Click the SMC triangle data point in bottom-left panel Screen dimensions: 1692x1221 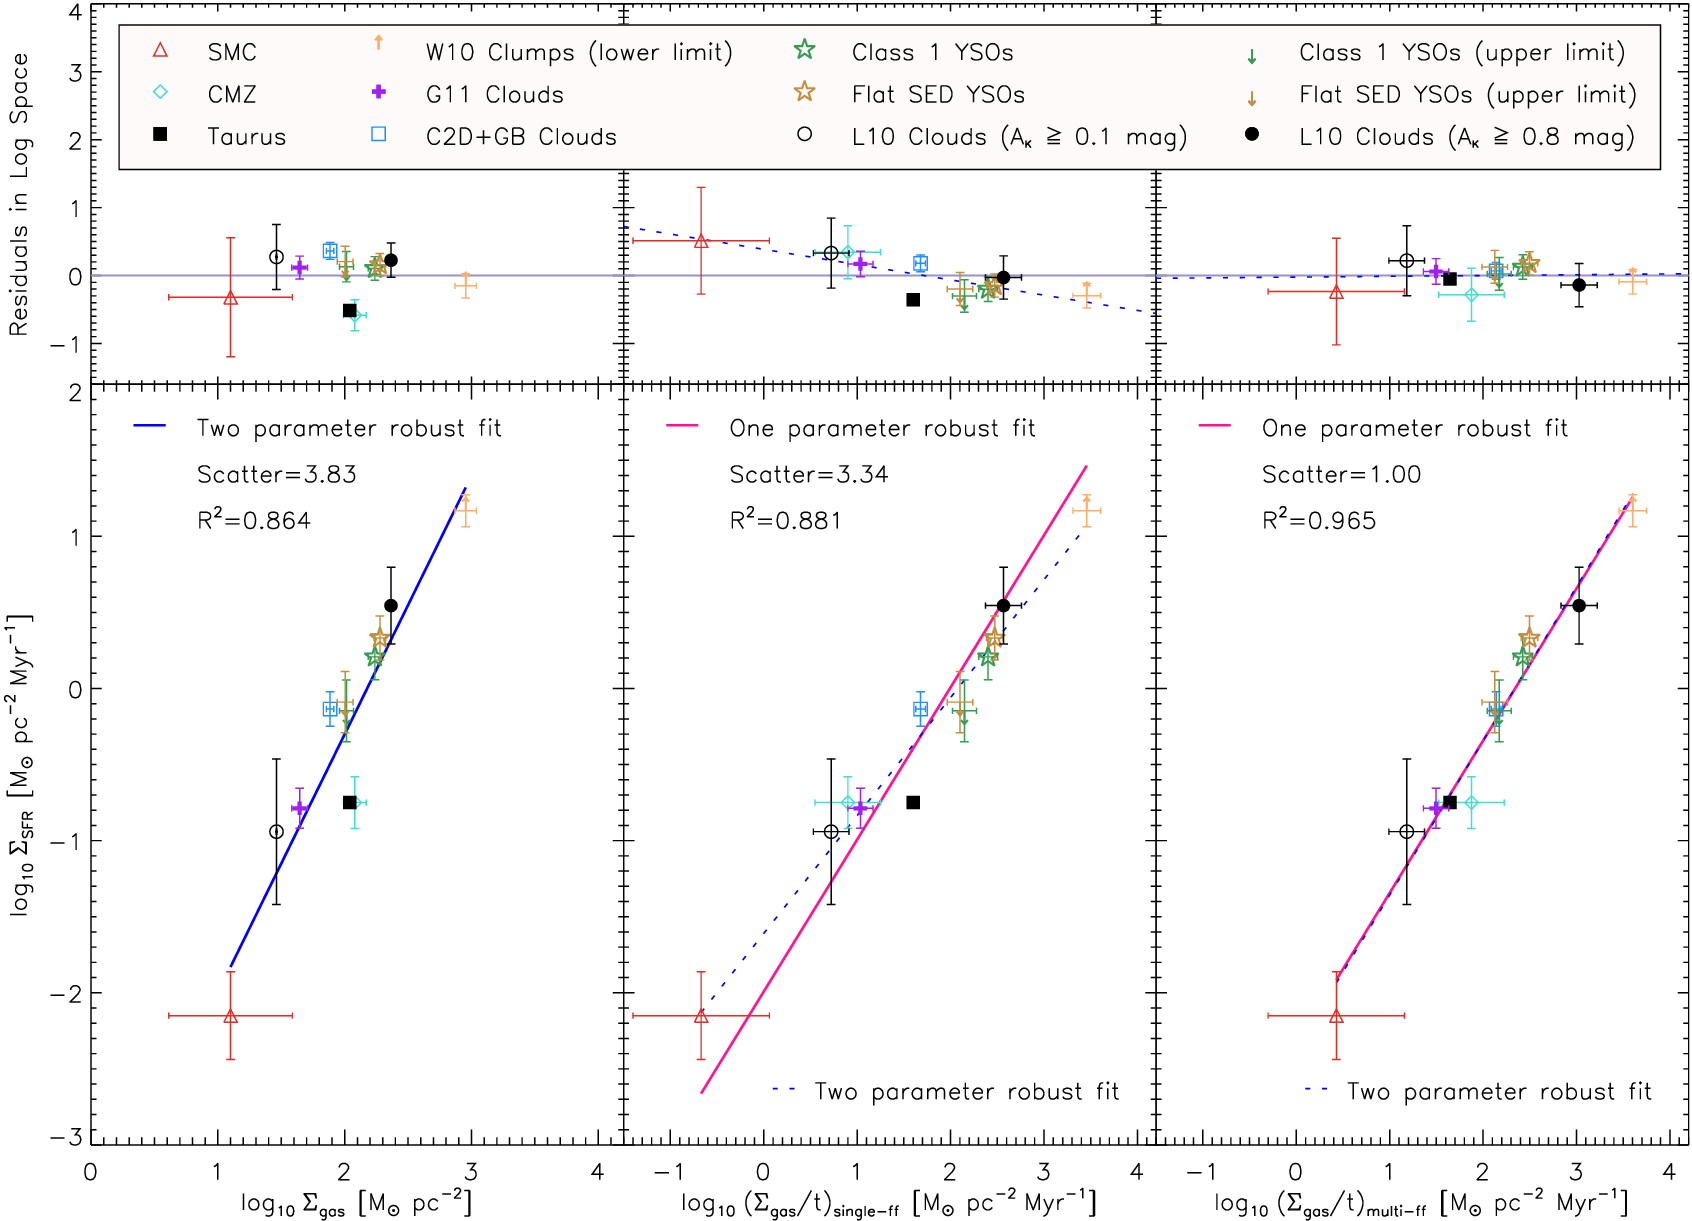point(231,1016)
